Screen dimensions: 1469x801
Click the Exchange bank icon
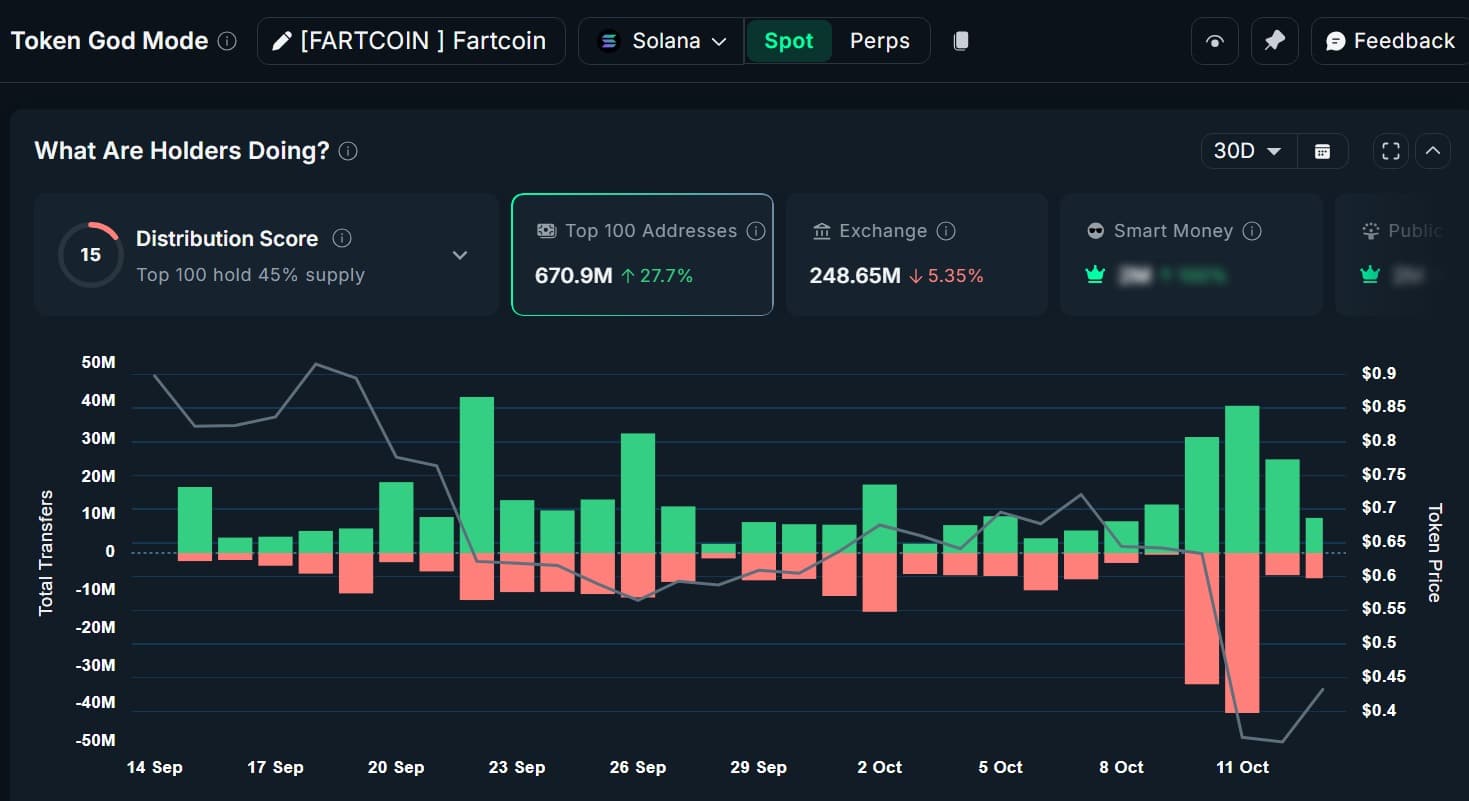pos(822,230)
